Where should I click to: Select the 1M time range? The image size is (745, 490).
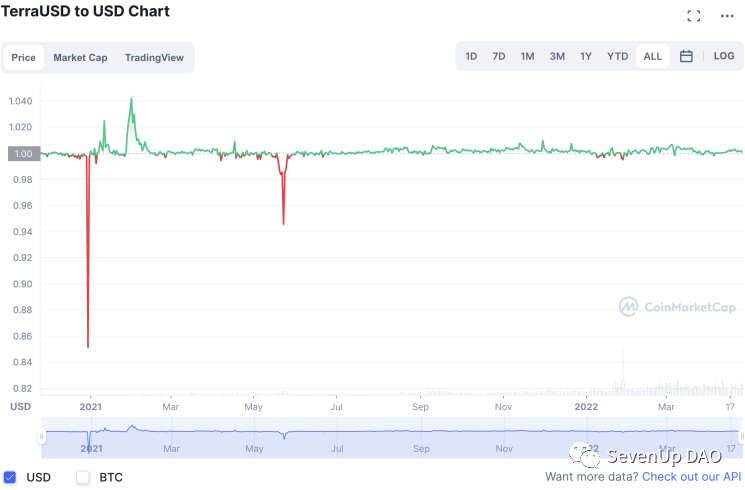click(527, 57)
